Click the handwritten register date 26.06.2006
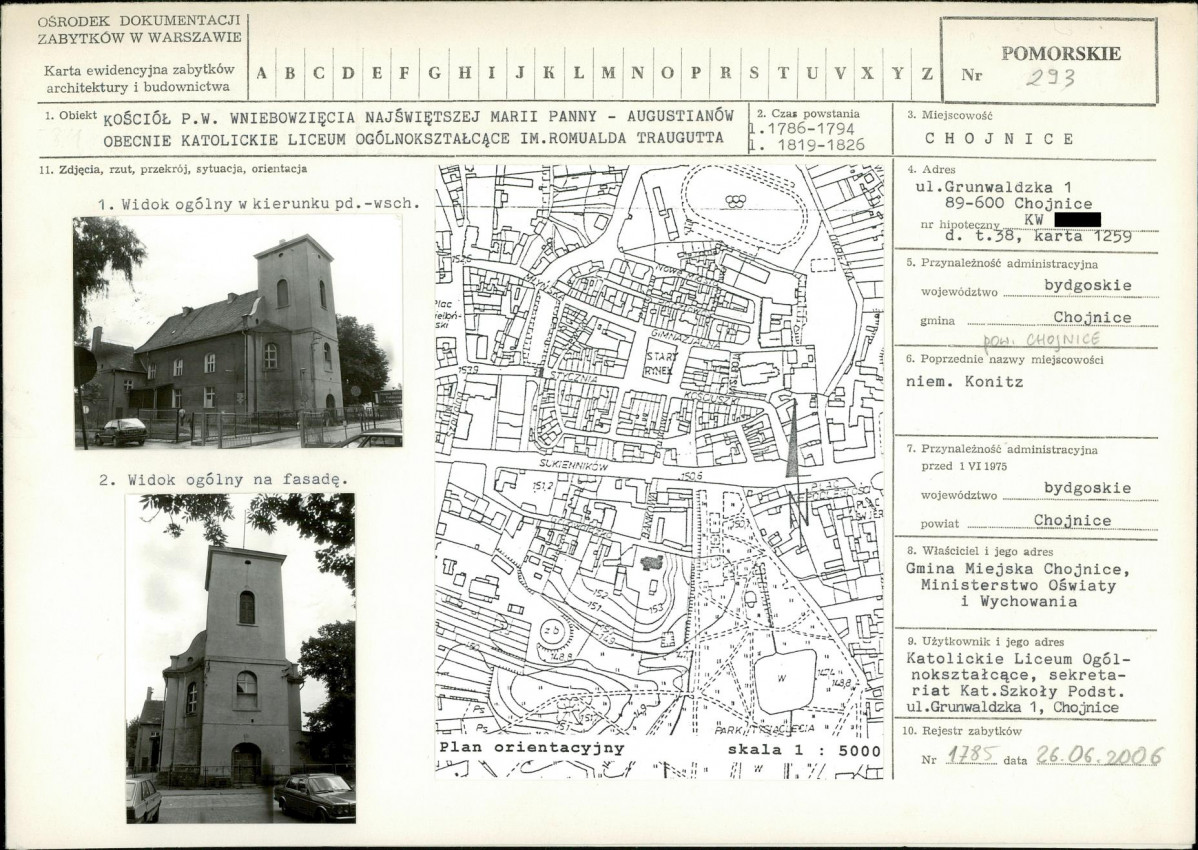 coord(1099,756)
